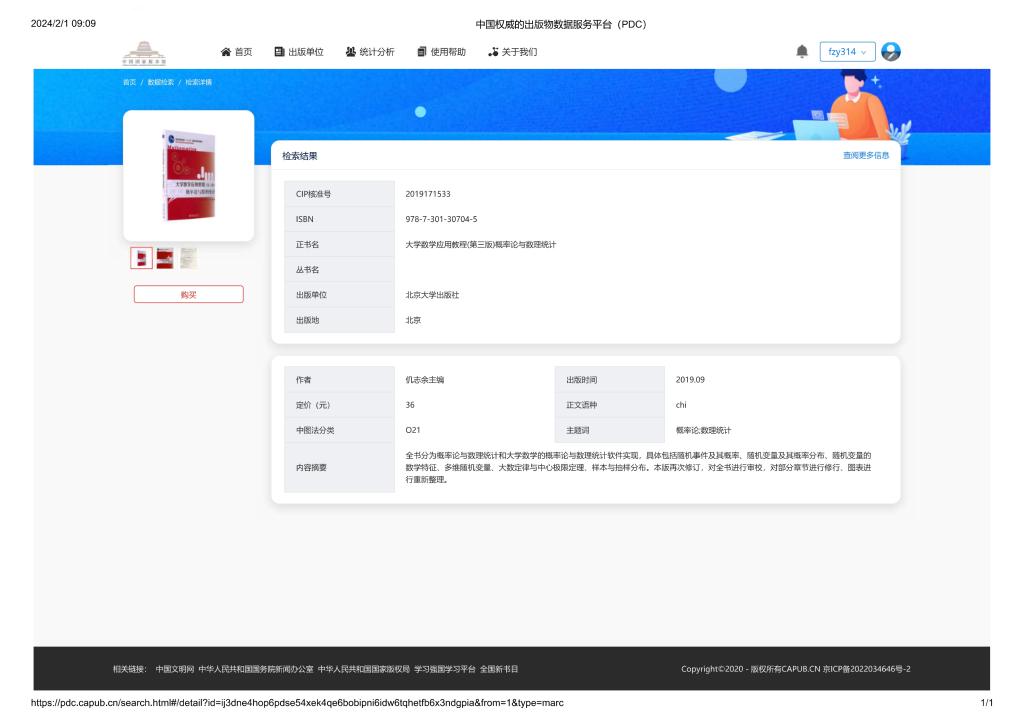Image resolution: width=1024 pixels, height=724 pixels.
Task: Click the 丛书名 field label
Action: click(307, 270)
